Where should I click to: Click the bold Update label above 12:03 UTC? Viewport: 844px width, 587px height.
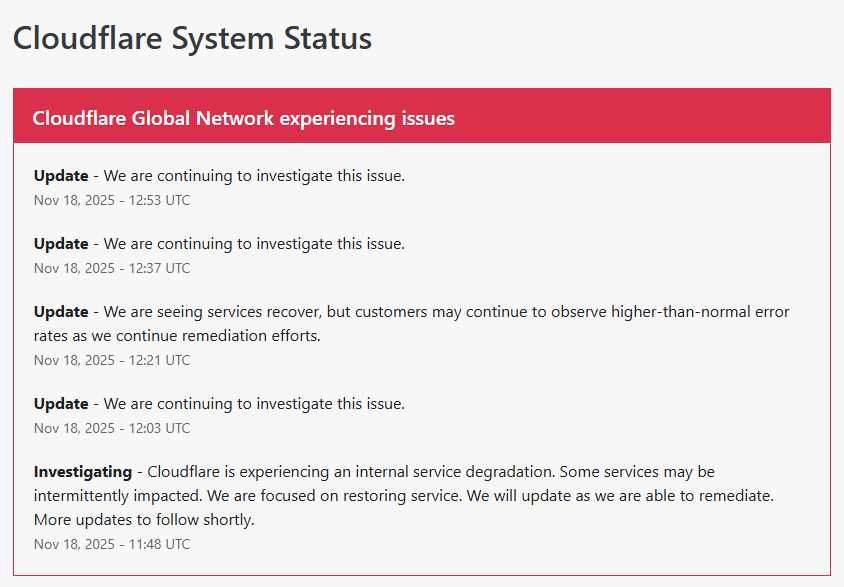click(x=61, y=404)
